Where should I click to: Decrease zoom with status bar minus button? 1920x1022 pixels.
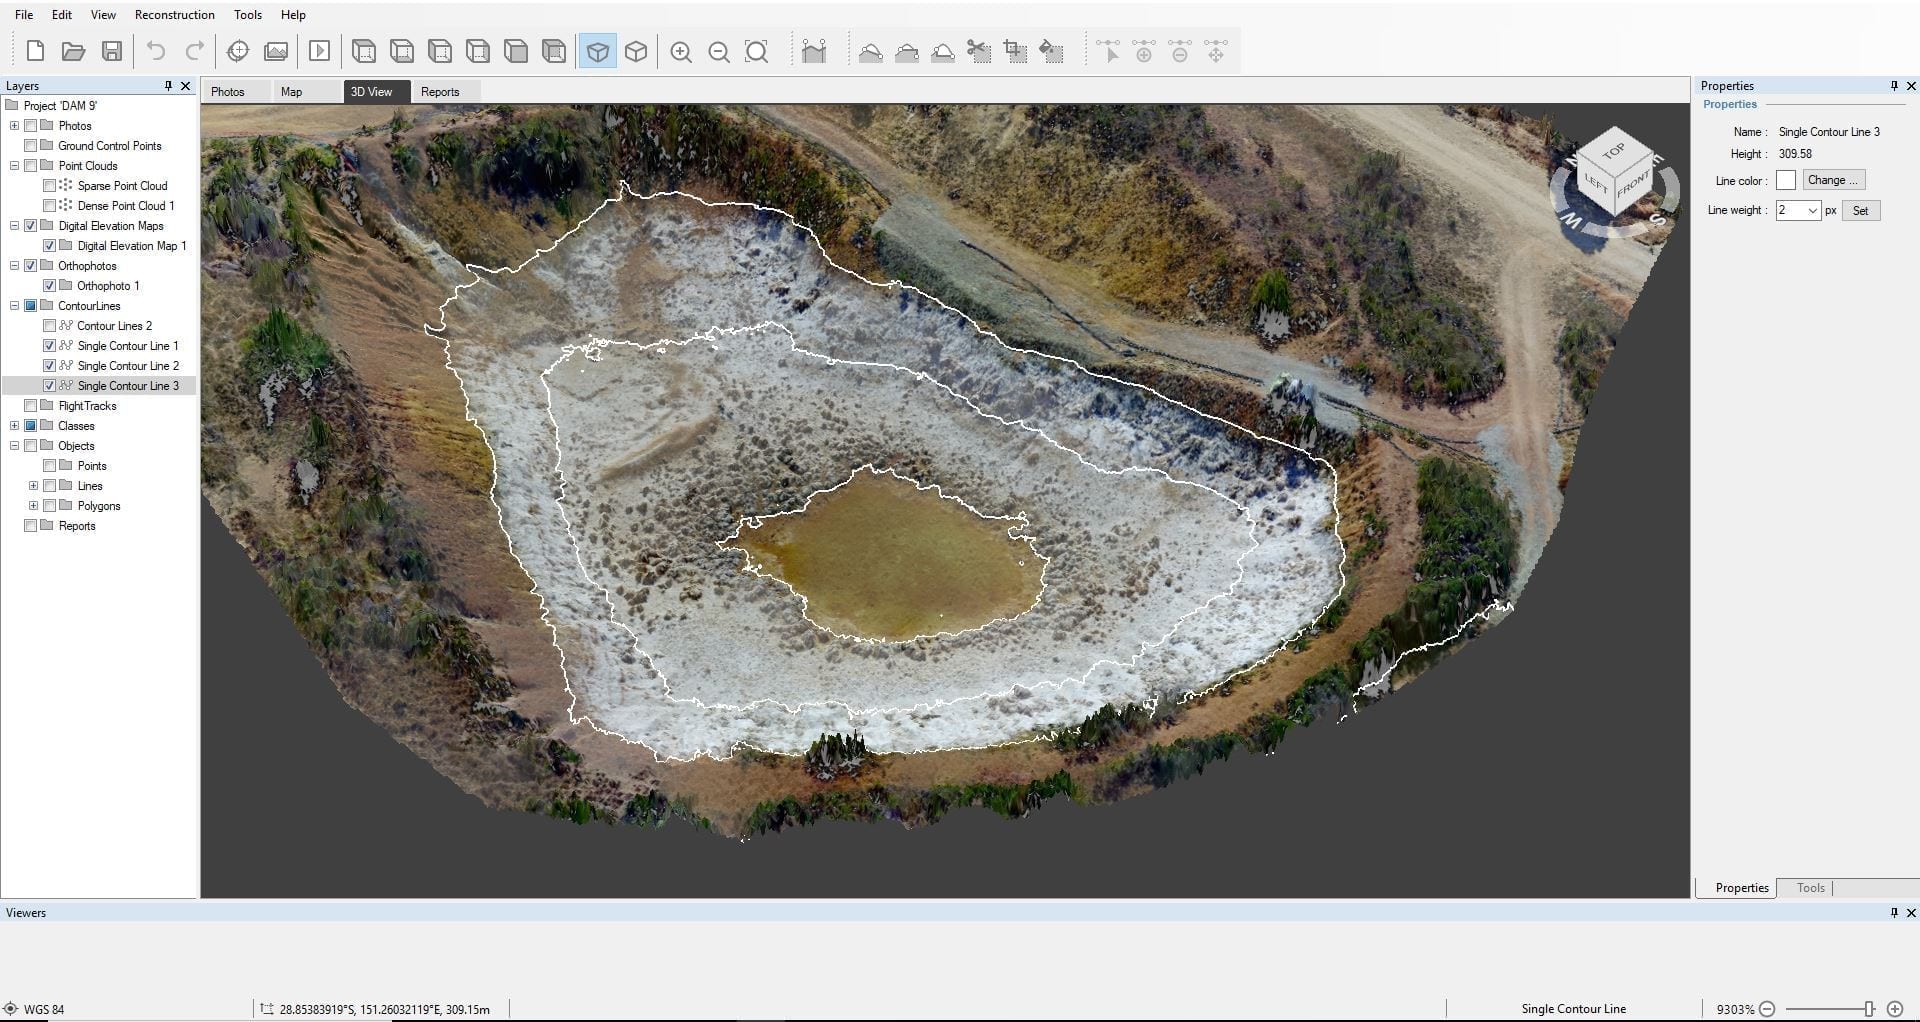point(1767,1009)
